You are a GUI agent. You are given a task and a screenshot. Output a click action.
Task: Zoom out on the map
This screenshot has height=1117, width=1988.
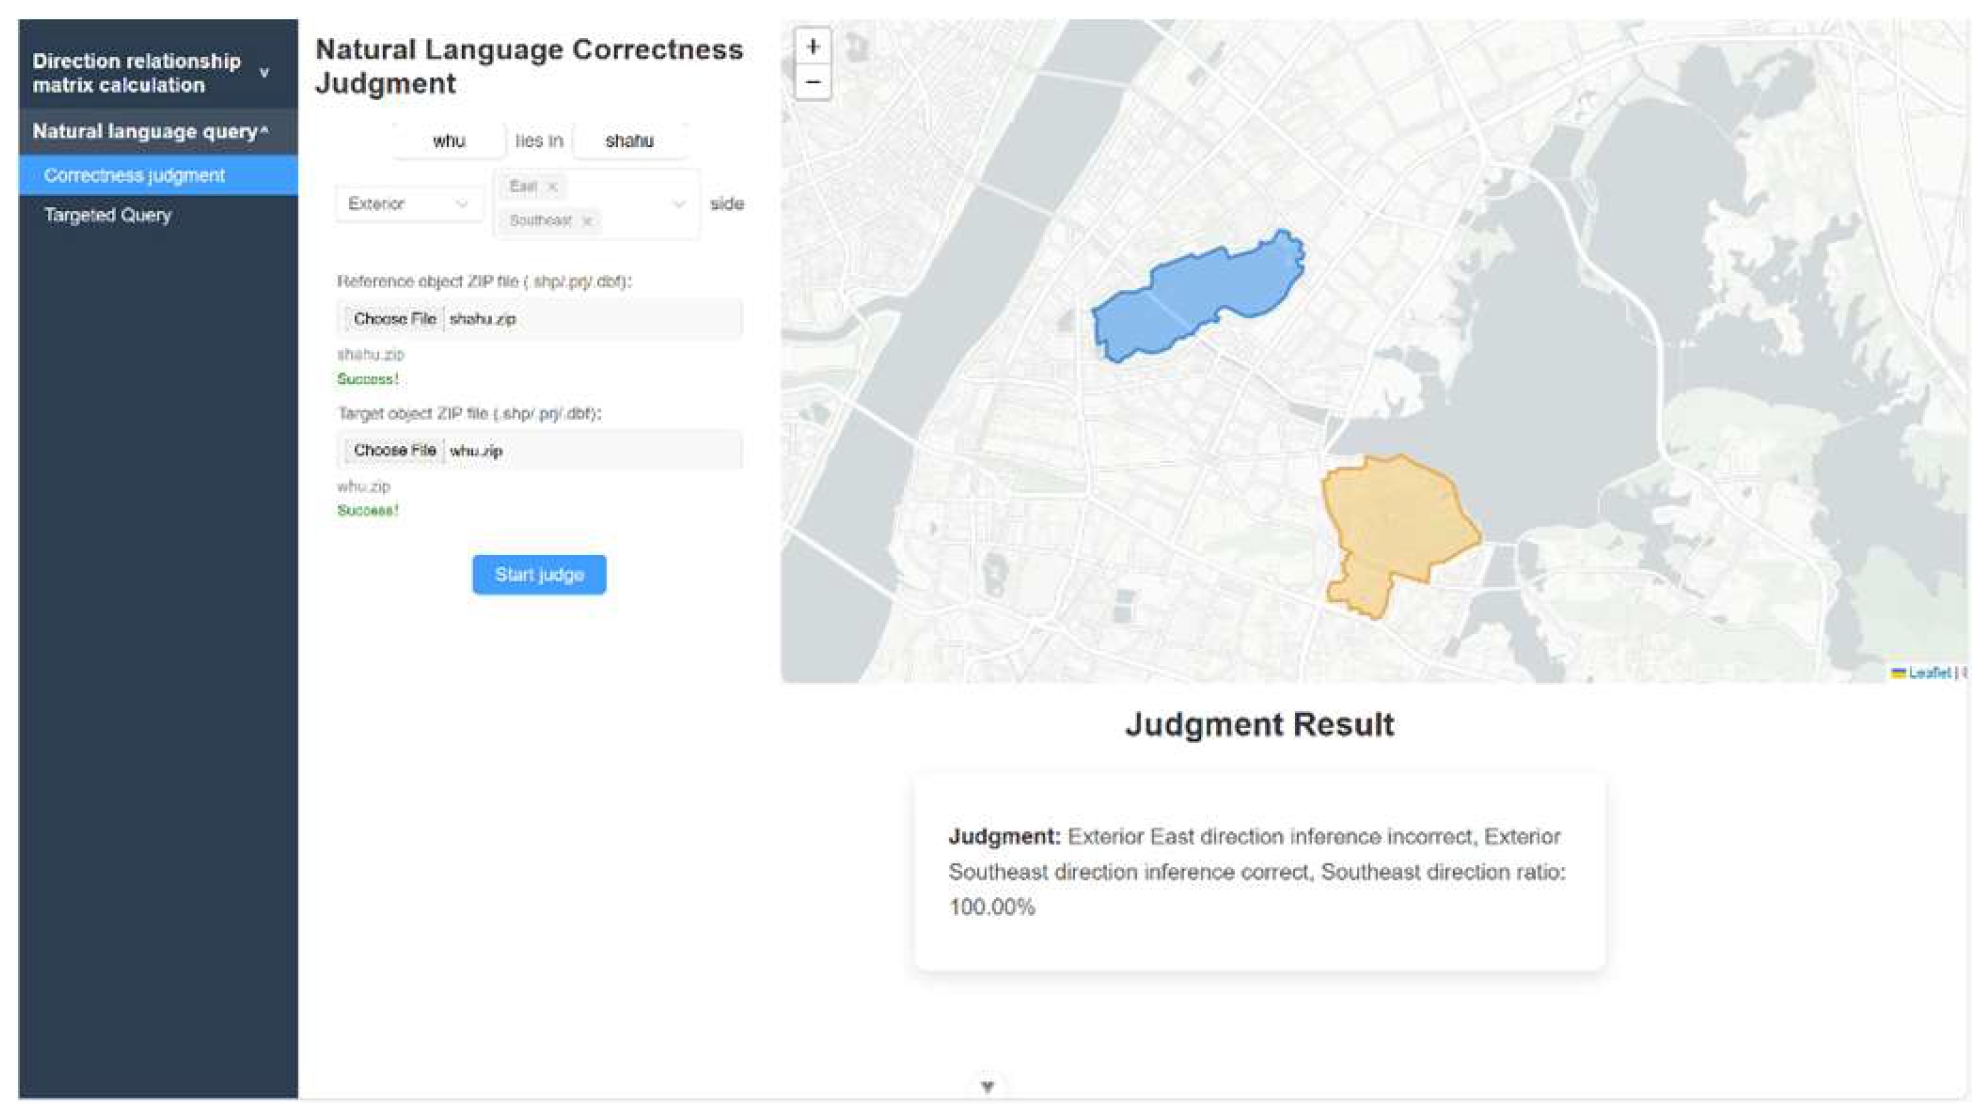812,83
